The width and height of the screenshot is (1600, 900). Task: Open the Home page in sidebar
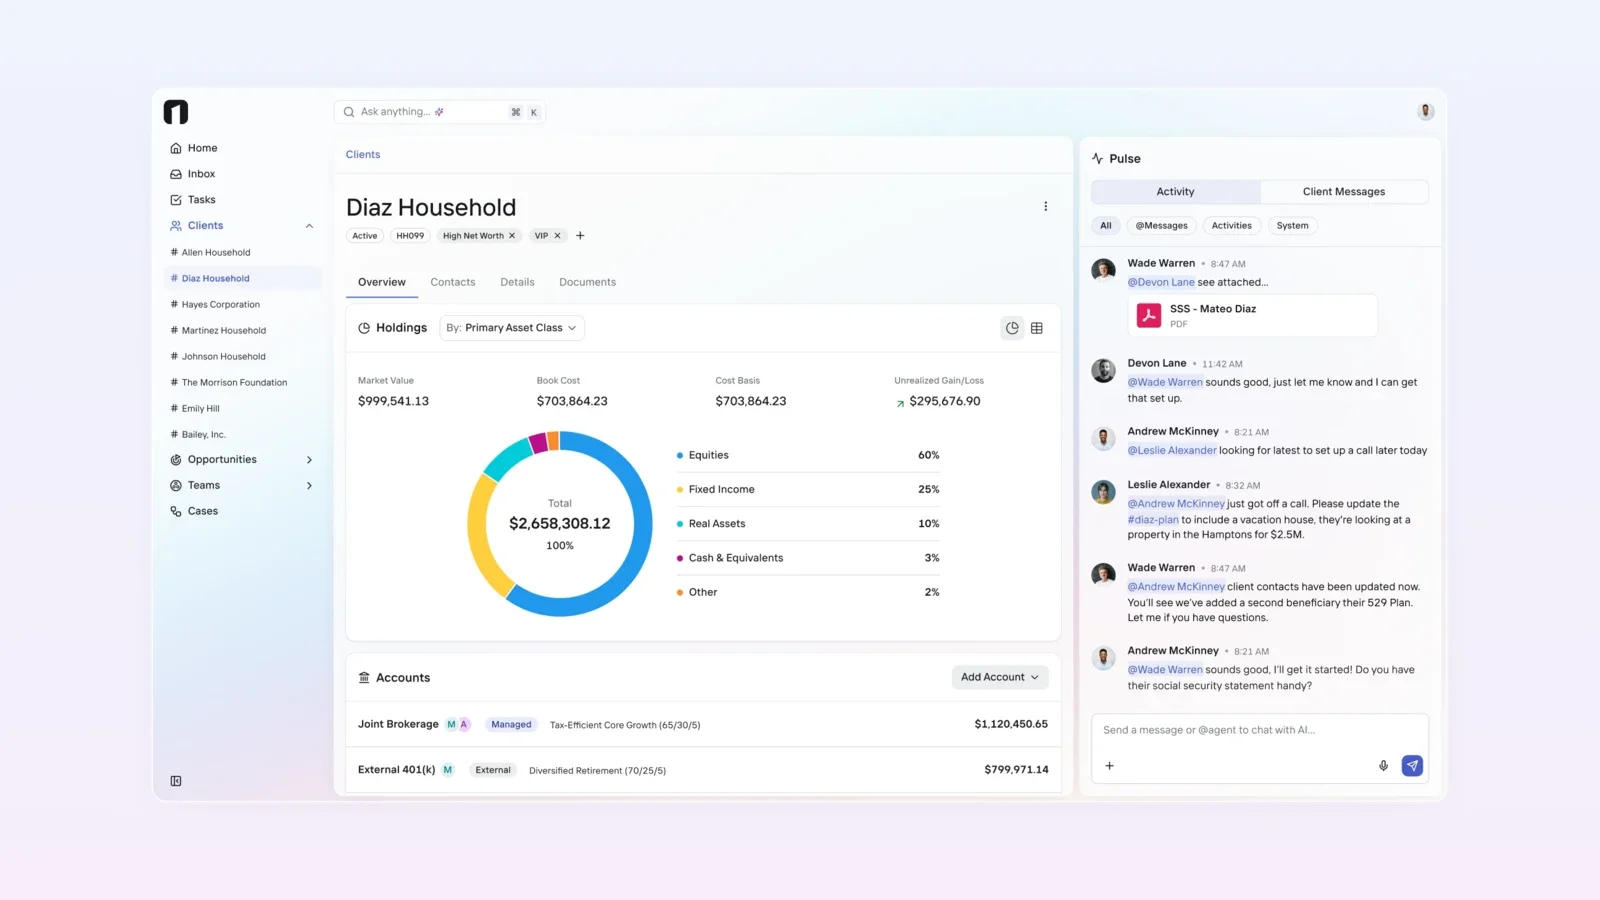click(x=194, y=148)
